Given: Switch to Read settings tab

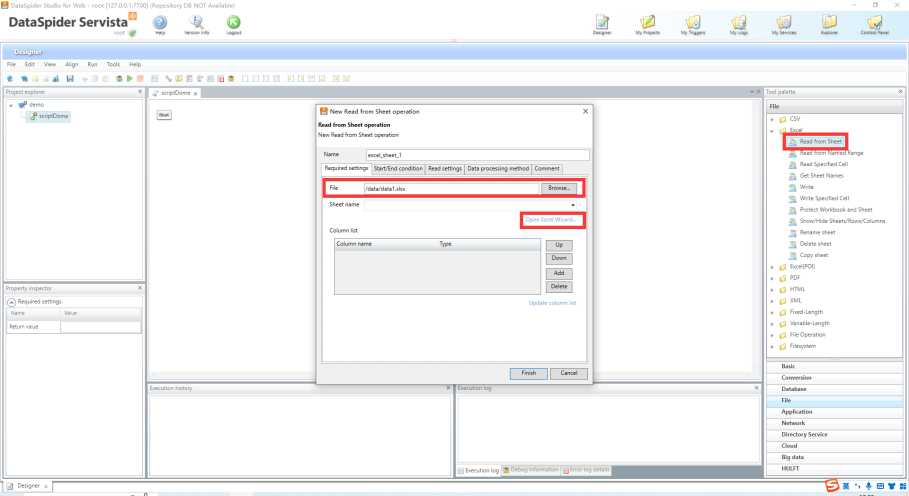Looking at the screenshot, I should pos(445,169).
